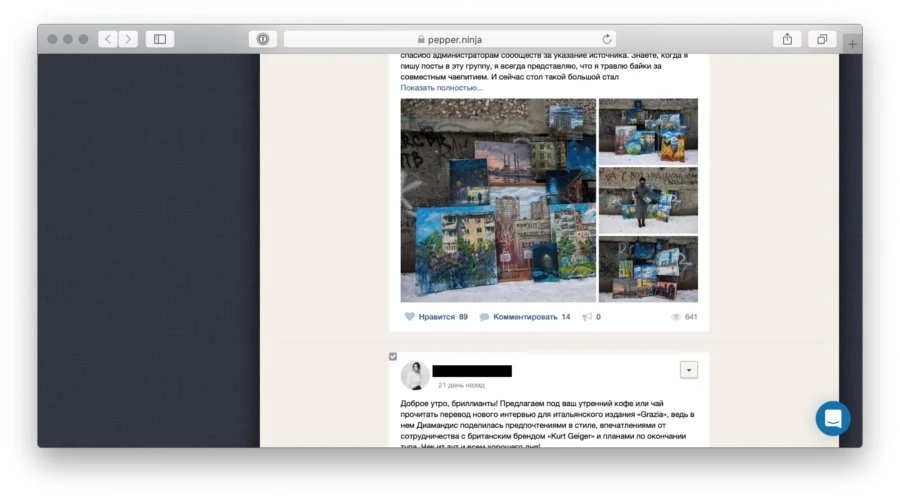900x500 pixels.
Task: Click the Нравится 89 label
Action: click(x=443, y=317)
